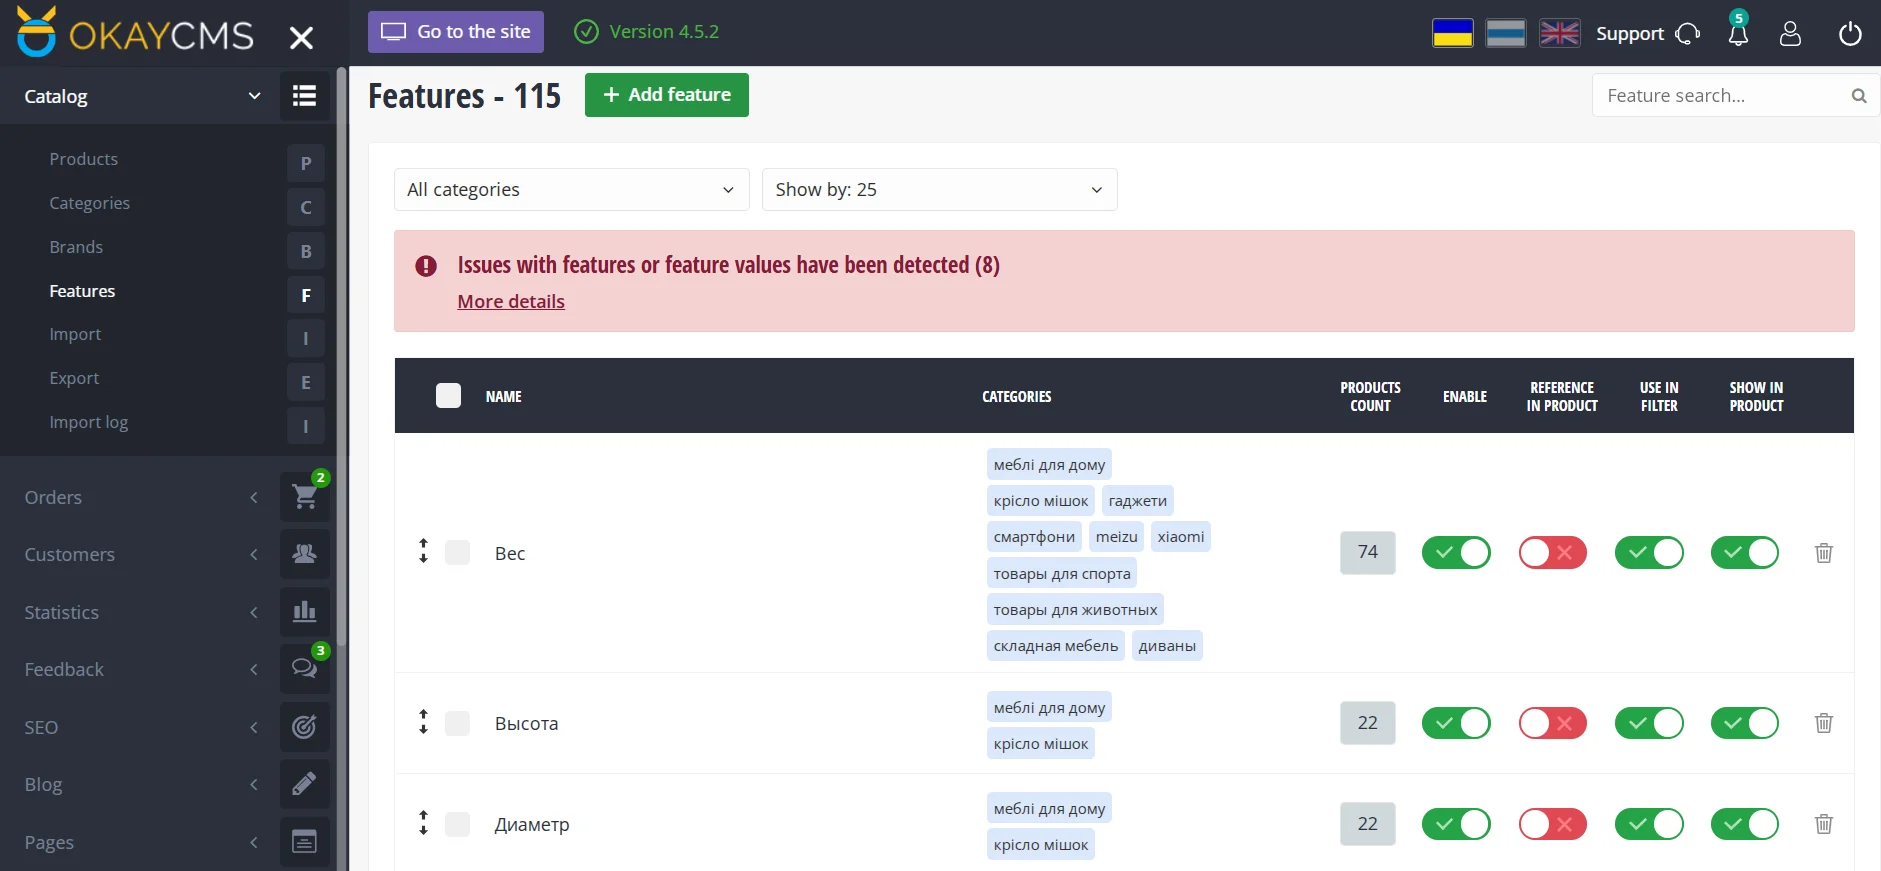Click the power logout icon
The image size is (1881, 871).
(1850, 34)
